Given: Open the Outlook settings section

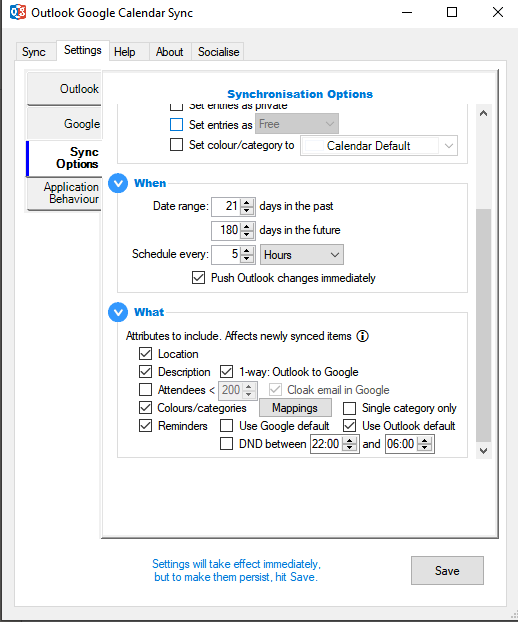Looking at the screenshot, I should click(65, 88).
